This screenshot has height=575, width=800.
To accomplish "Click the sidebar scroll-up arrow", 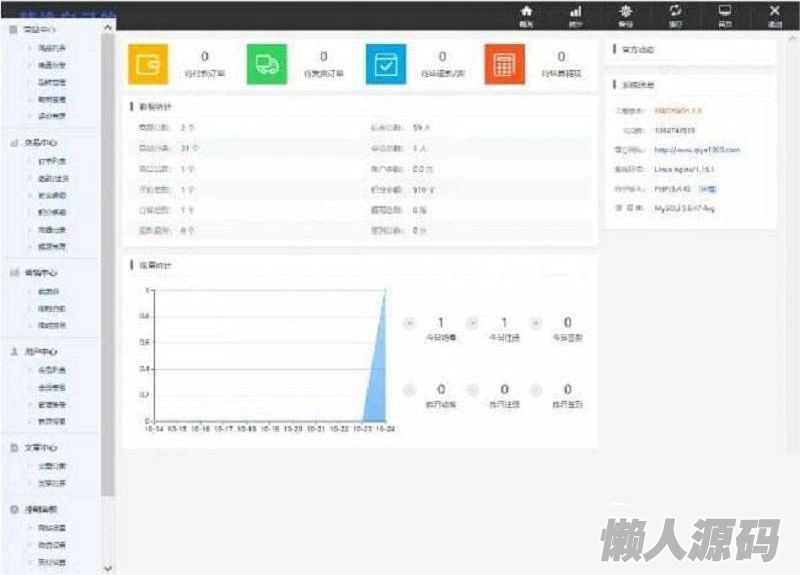I will pos(108,28).
